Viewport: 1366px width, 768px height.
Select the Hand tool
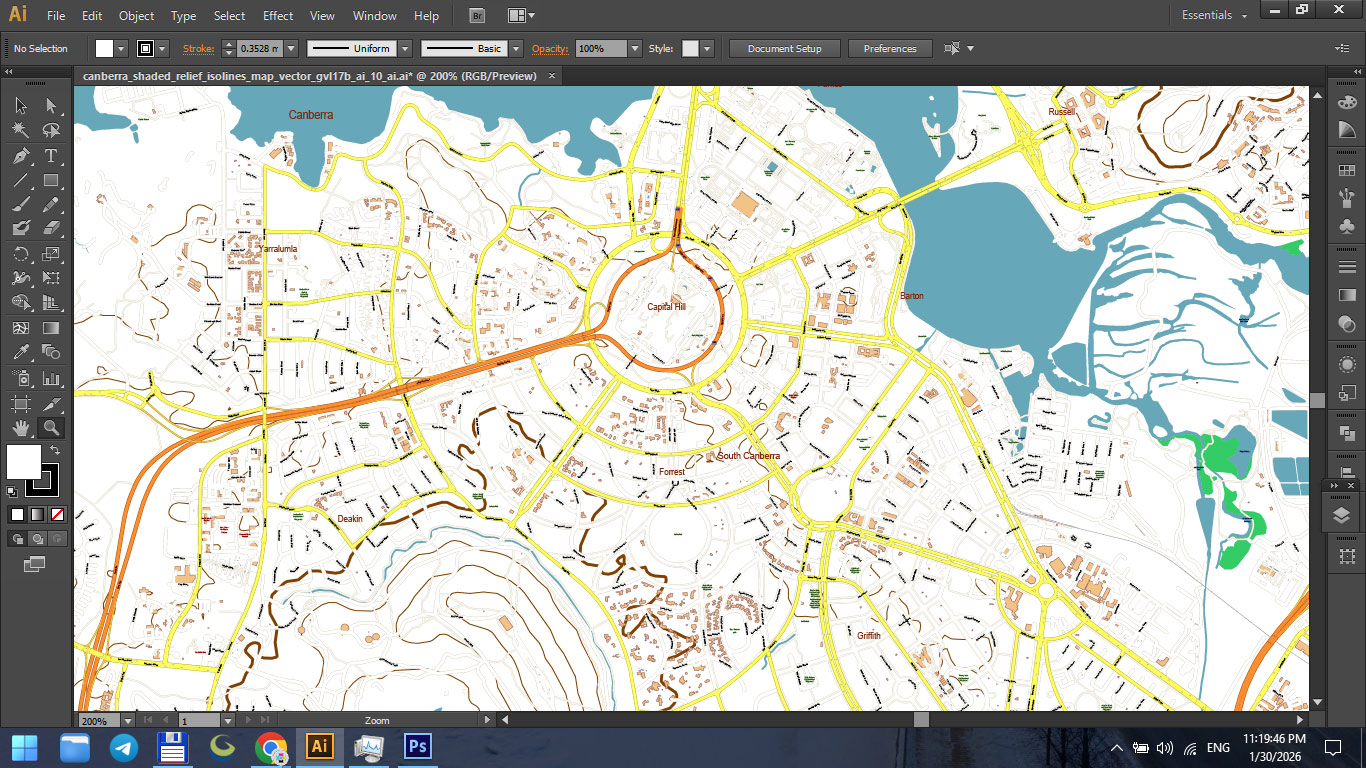coord(21,426)
